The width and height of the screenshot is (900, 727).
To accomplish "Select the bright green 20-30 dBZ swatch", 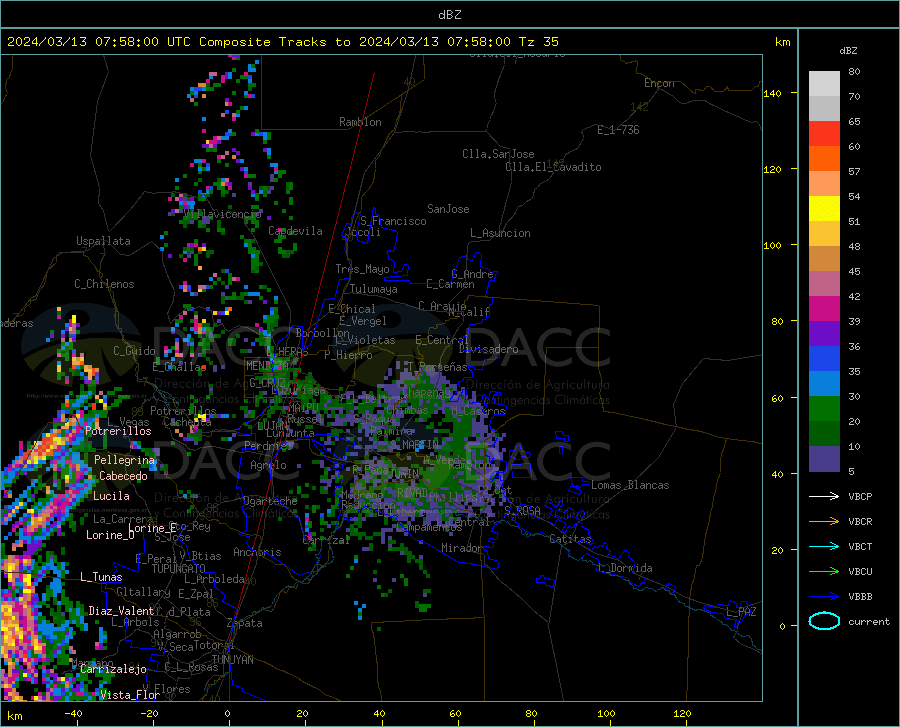I will click(x=824, y=409).
